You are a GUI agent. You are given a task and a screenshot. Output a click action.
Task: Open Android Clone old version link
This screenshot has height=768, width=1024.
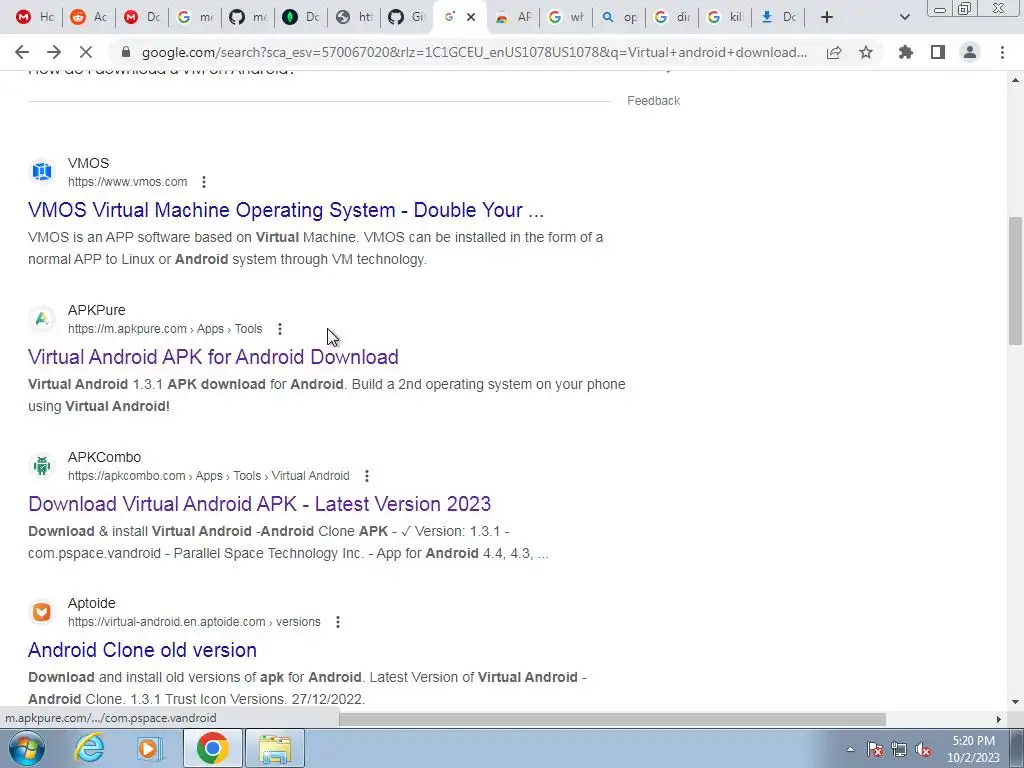[142, 650]
